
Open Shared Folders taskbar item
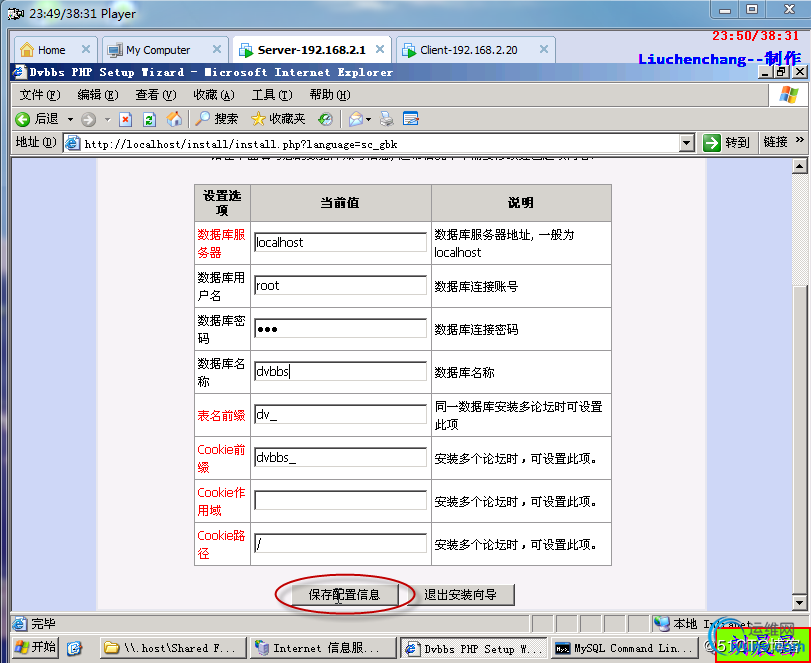pyautogui.click(x=172, y=647)
